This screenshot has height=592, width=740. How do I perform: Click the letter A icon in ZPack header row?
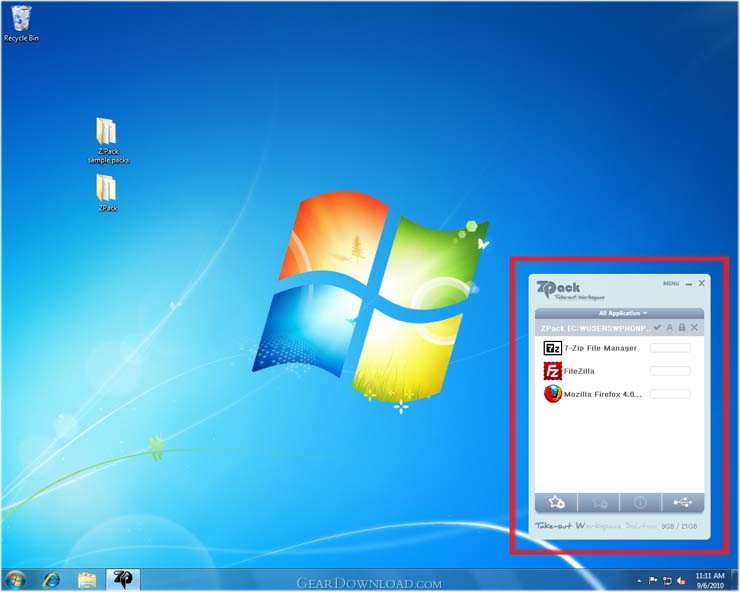tap(670, 327)
